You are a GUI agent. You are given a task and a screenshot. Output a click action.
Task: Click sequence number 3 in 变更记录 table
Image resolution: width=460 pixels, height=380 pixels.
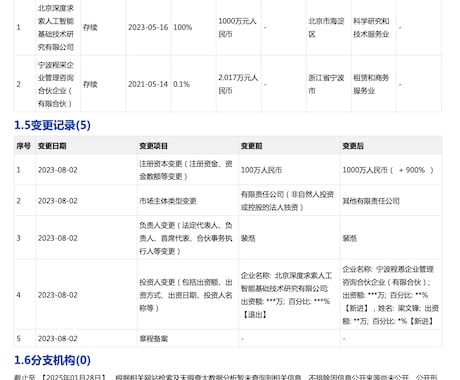tap(19, 238)
